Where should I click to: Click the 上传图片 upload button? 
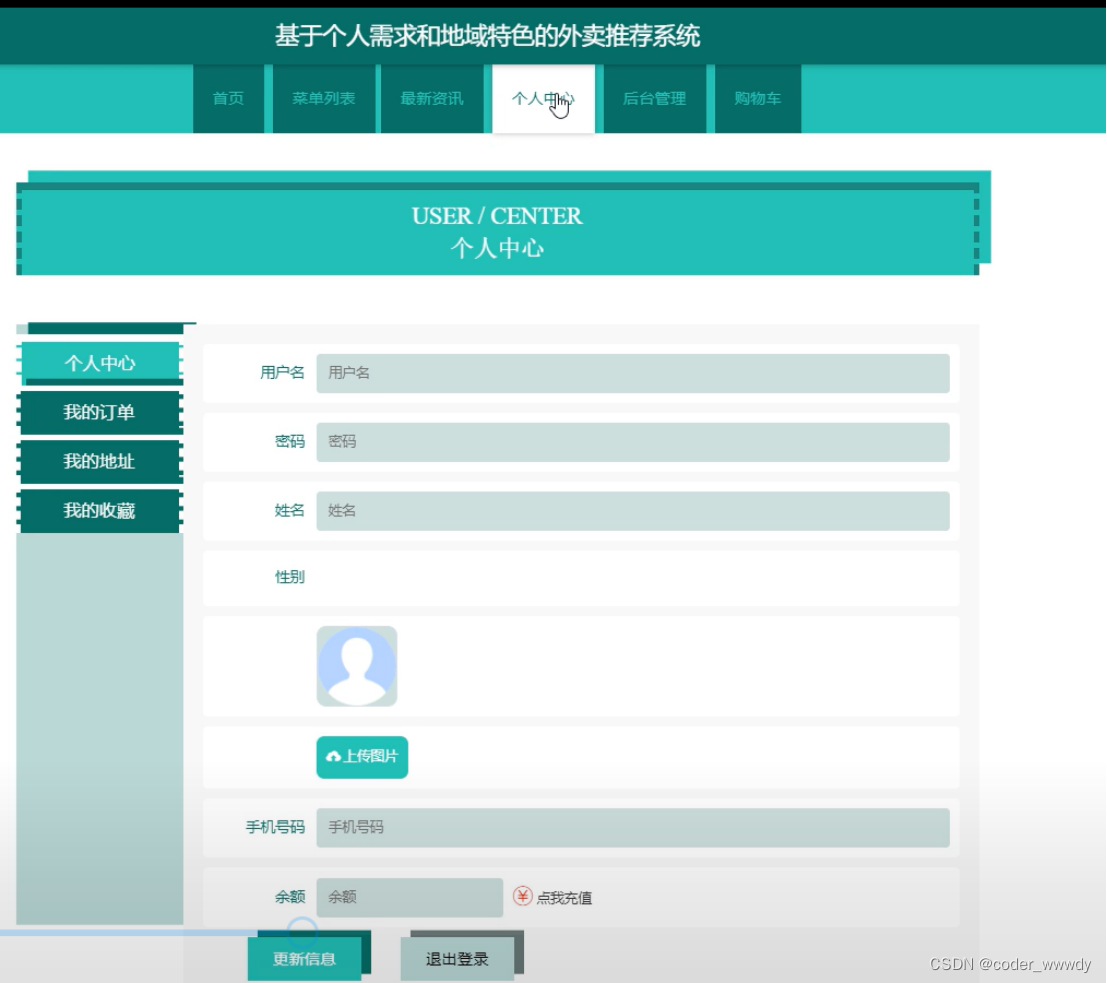(x=362, y=757)
